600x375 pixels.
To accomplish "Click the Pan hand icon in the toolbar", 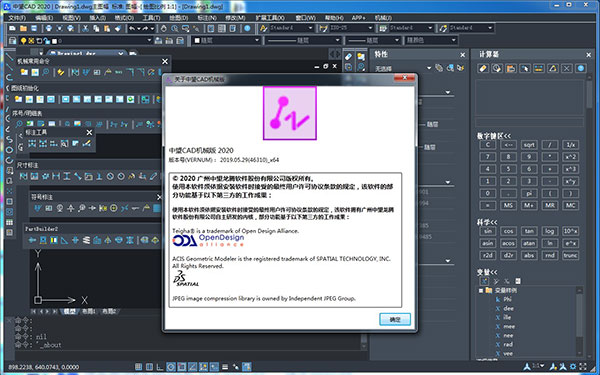I will [x=164, y=28].
